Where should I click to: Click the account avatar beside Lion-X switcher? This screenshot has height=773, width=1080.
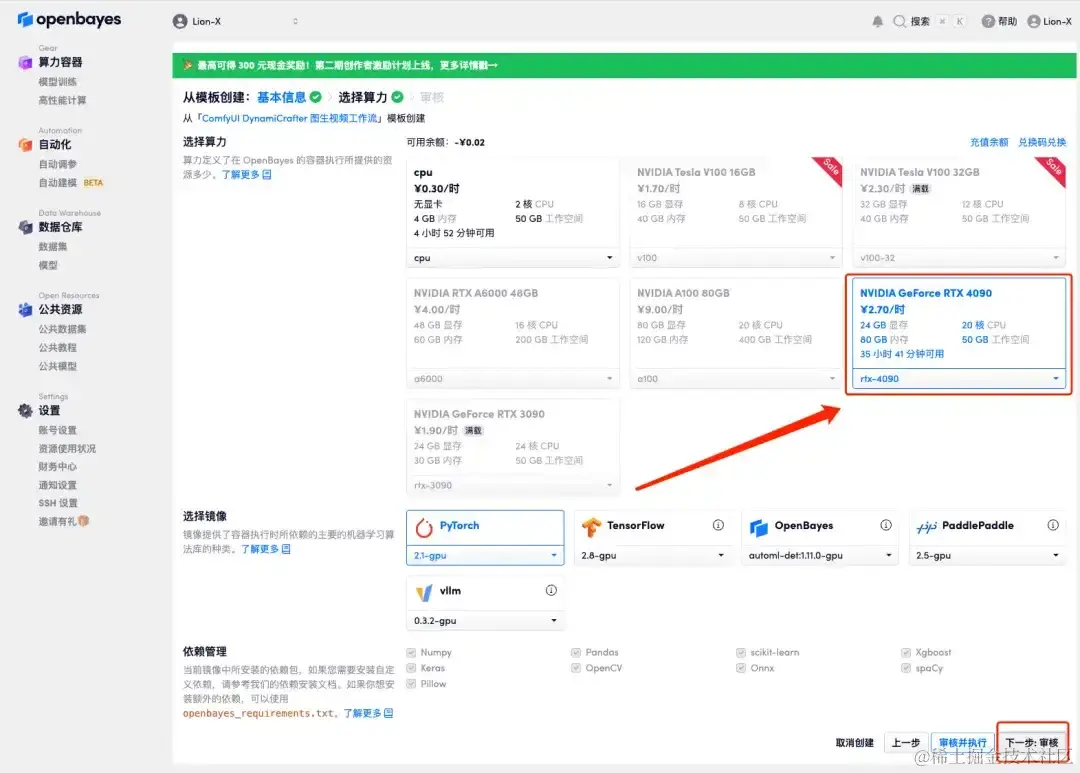tap(180, 21)
